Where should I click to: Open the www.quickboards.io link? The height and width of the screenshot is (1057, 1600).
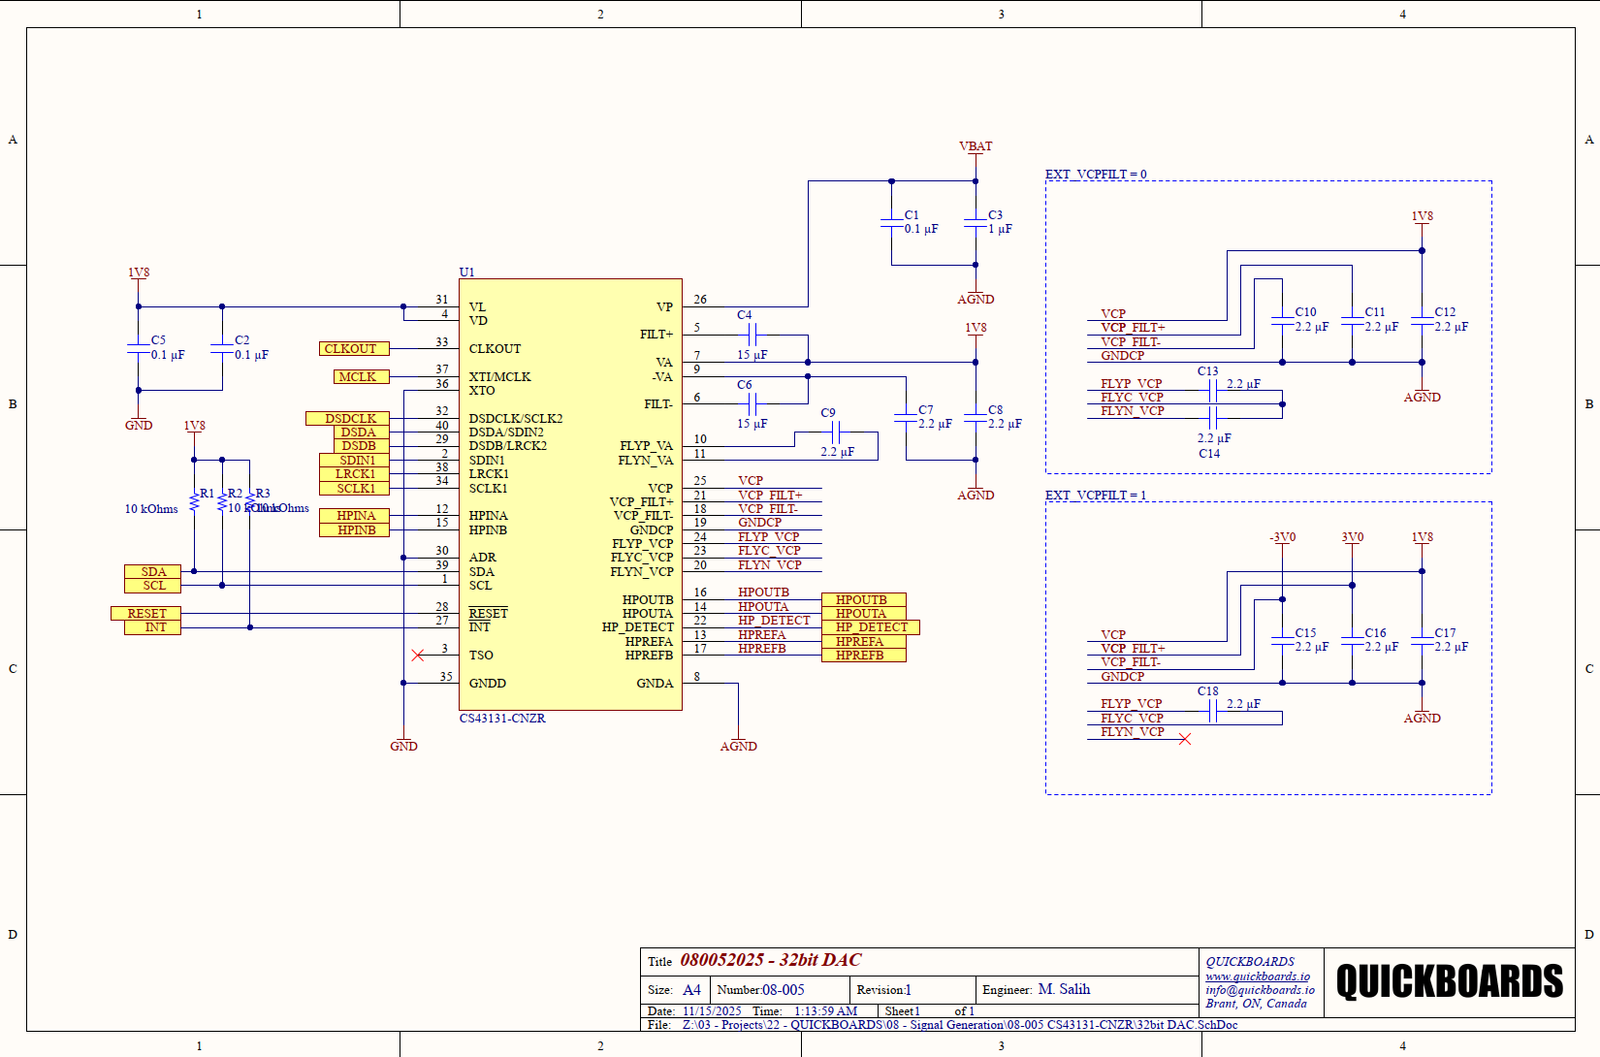[x=1257, y=976]
